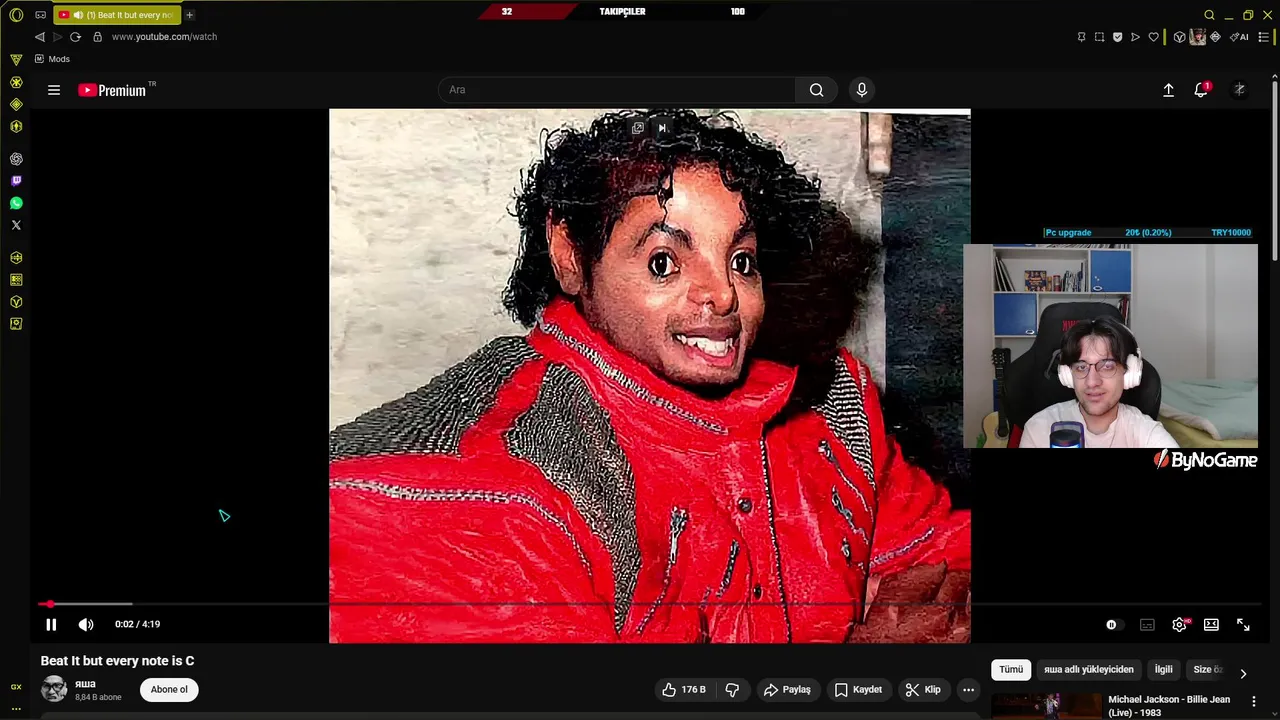Viewport: 1280px width, 720px height.
Task: Open the Aria AI assistant button
Action: pyautogui.click(x=1240, y=37)
